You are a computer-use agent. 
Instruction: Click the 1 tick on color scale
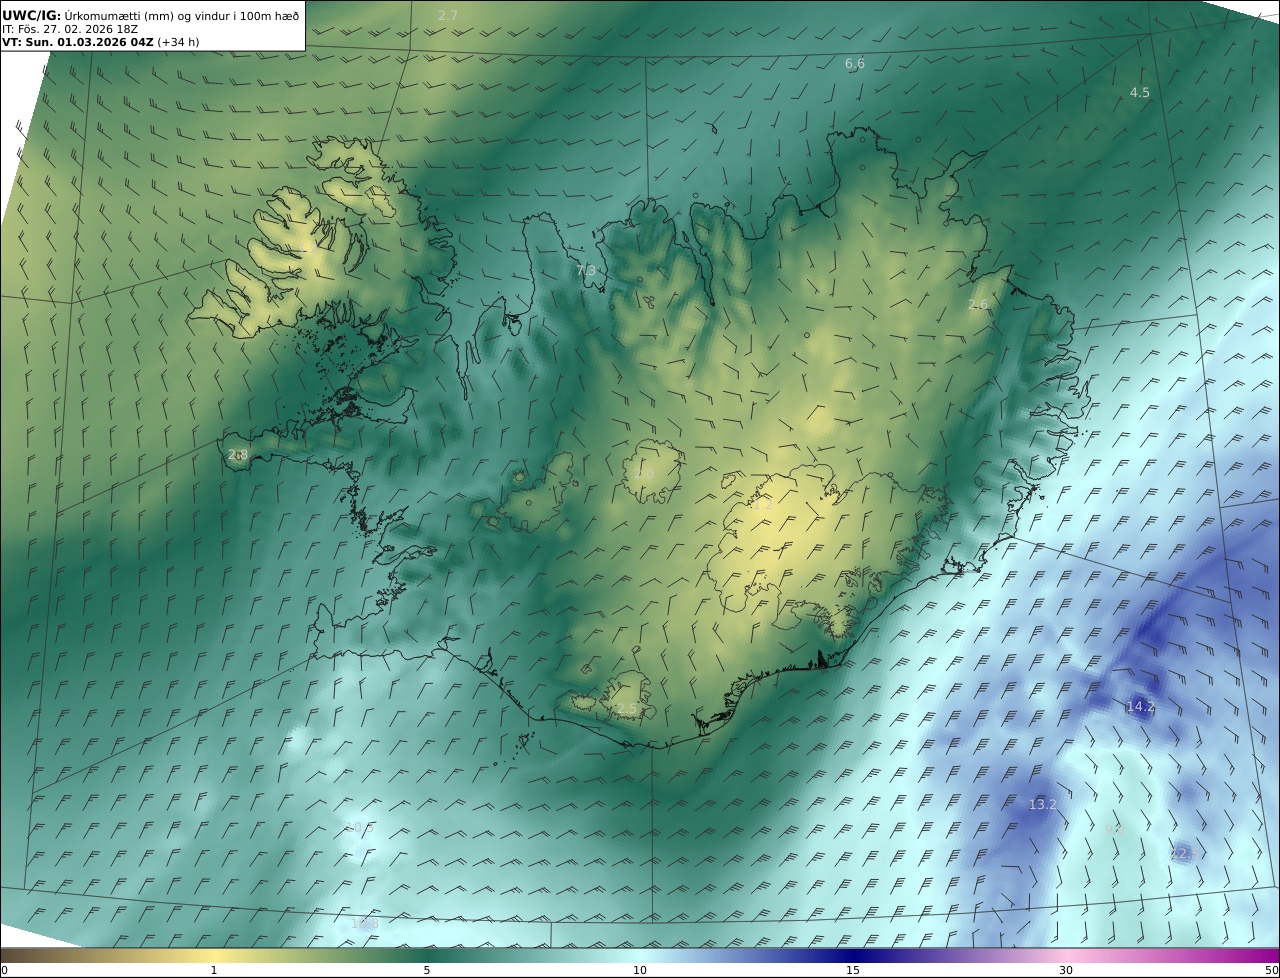coord(214,971)
